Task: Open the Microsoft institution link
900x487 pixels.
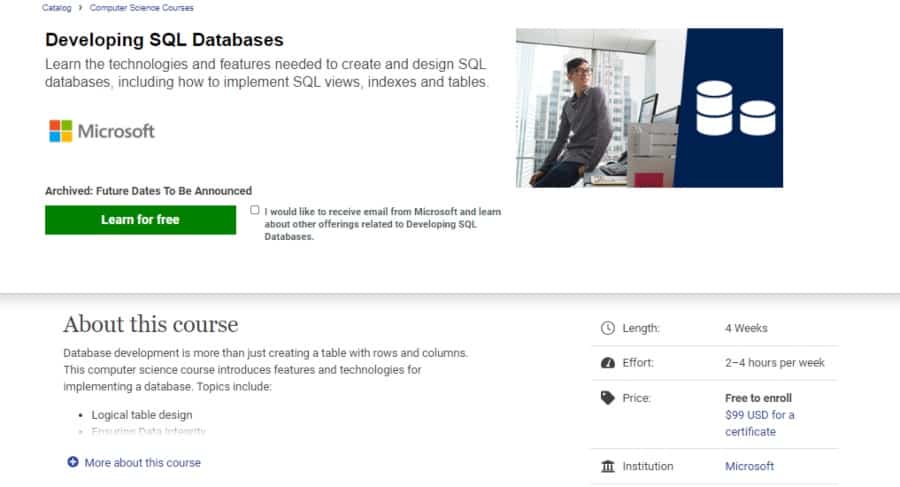Action: point(749,466)
